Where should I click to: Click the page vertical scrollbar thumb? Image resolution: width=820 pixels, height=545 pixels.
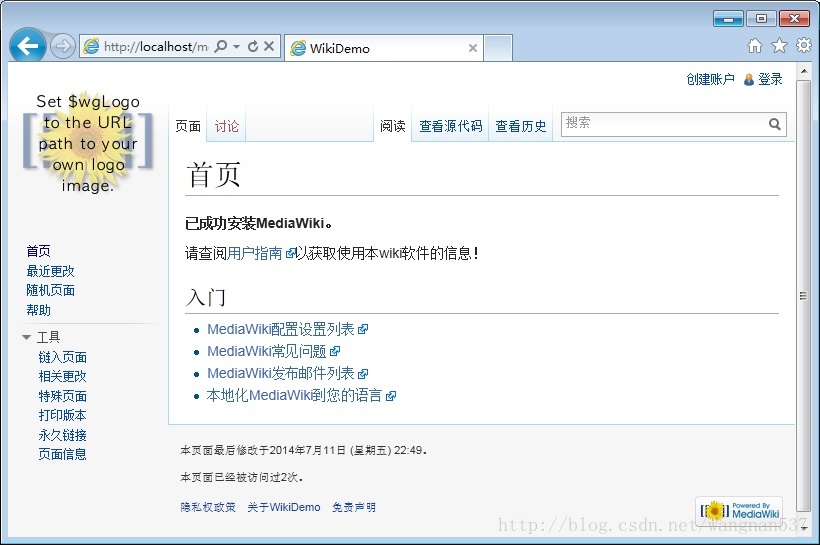[x=803, y=295]
